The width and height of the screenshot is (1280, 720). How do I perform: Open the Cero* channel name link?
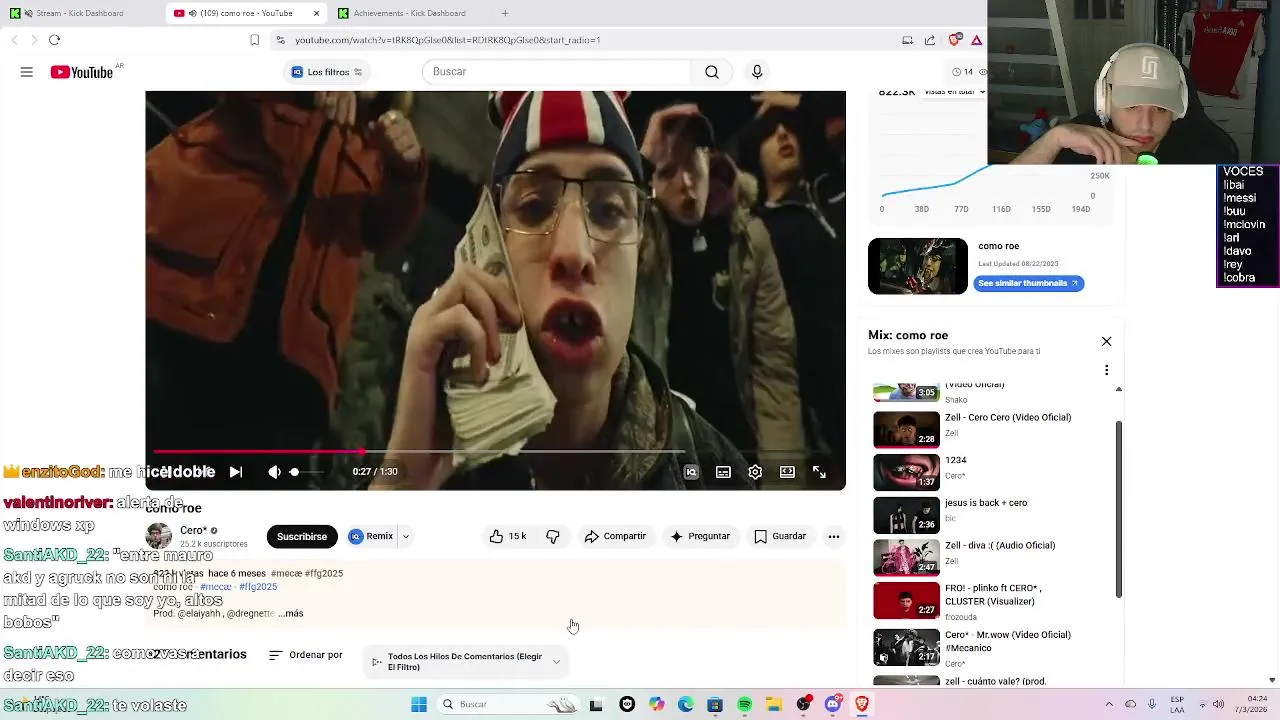coord(194,531)
